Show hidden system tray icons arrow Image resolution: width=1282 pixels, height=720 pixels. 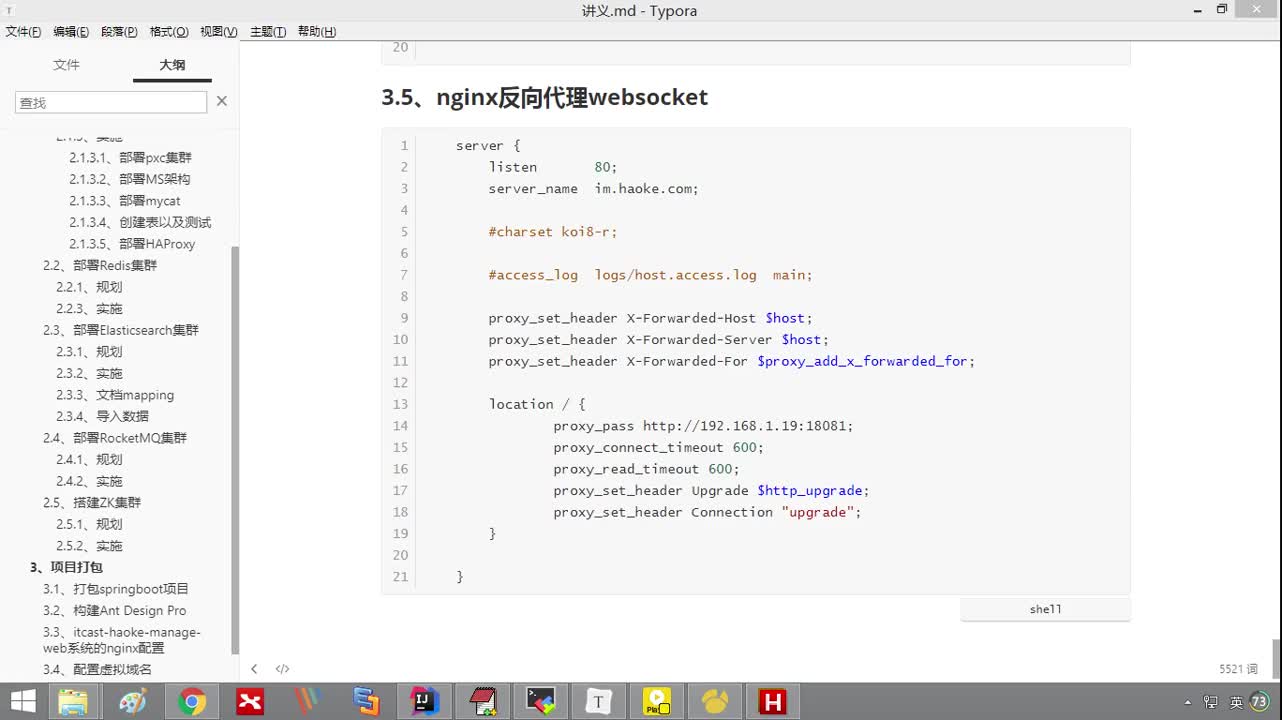pos(1187,702)
